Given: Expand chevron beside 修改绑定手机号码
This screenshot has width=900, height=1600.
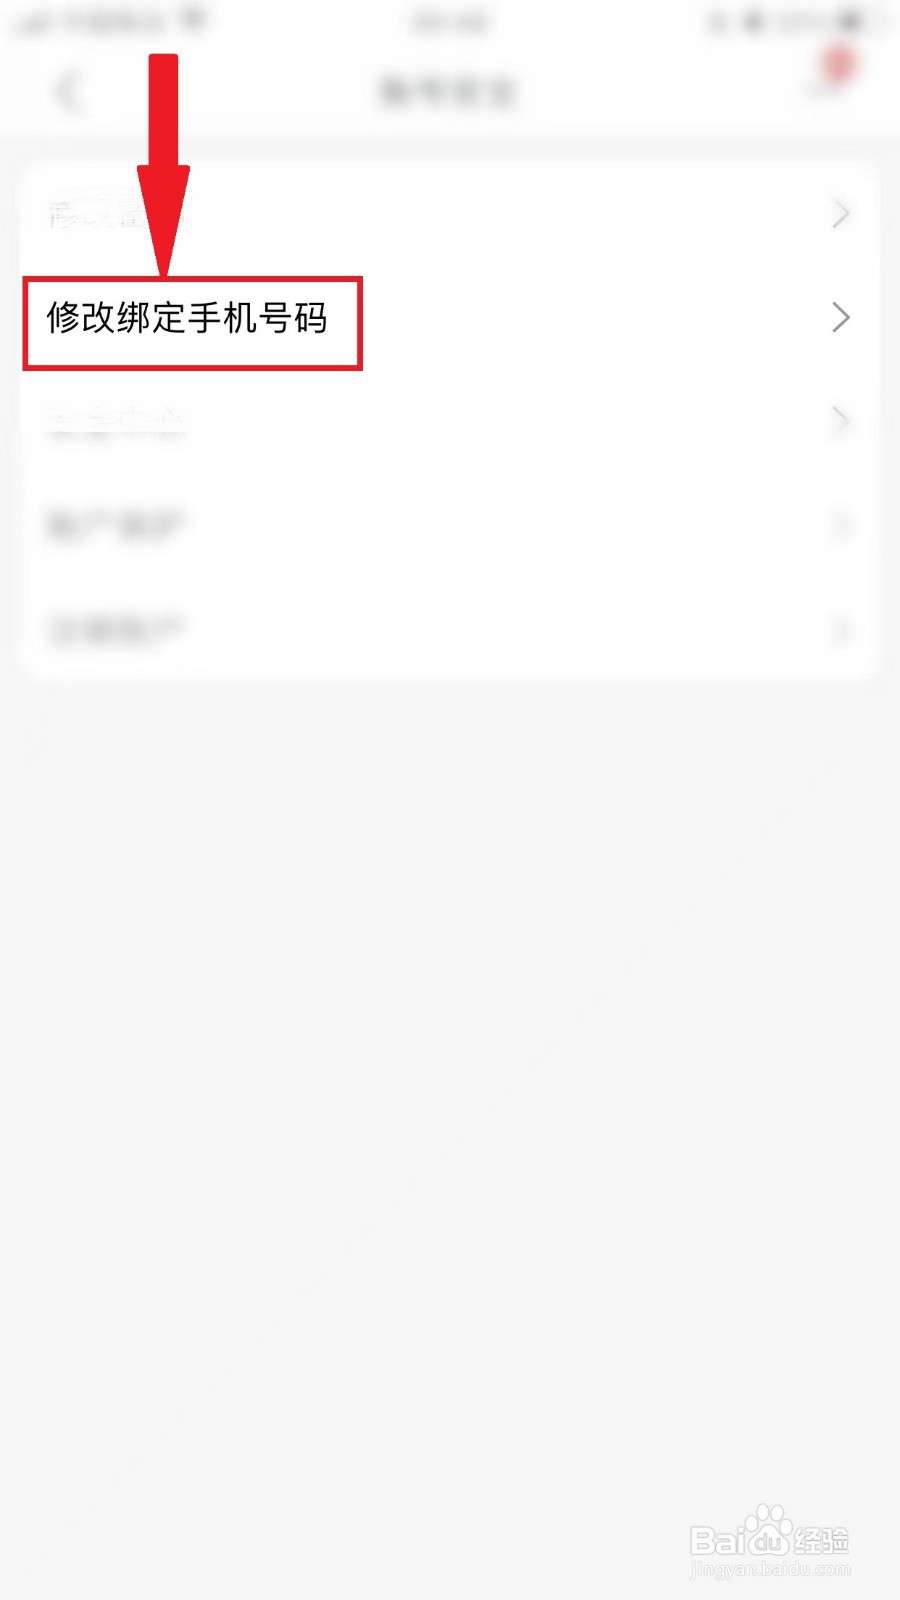Looking at the screenshot, I should tap(841, 318).
